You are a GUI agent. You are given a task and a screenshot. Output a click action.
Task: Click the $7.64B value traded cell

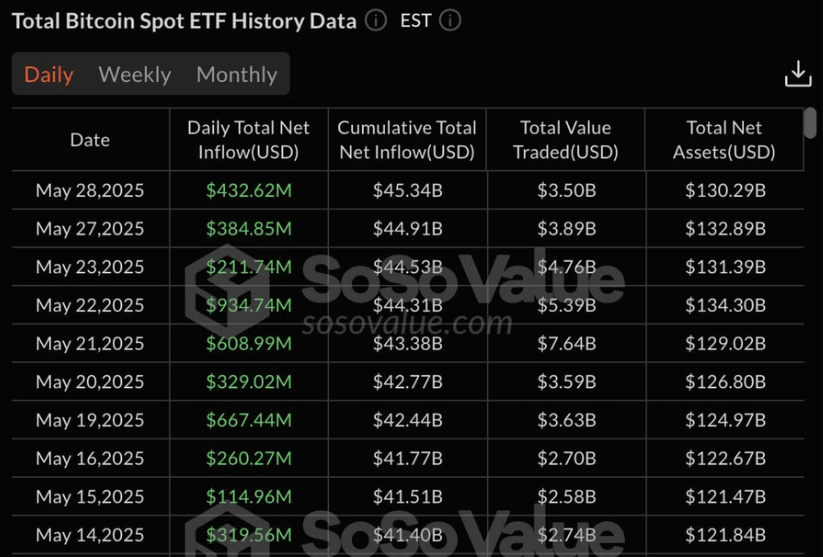coord(565,343)
